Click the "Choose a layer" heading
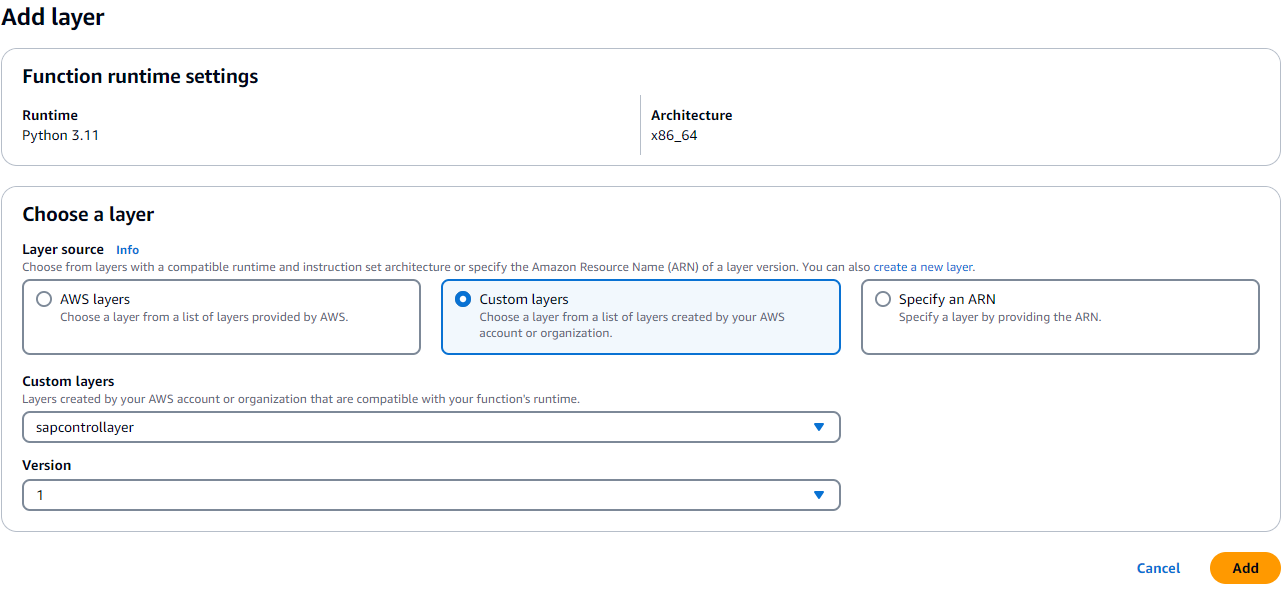The width and height of the screenshot is (1288, 589). [88, 214]
